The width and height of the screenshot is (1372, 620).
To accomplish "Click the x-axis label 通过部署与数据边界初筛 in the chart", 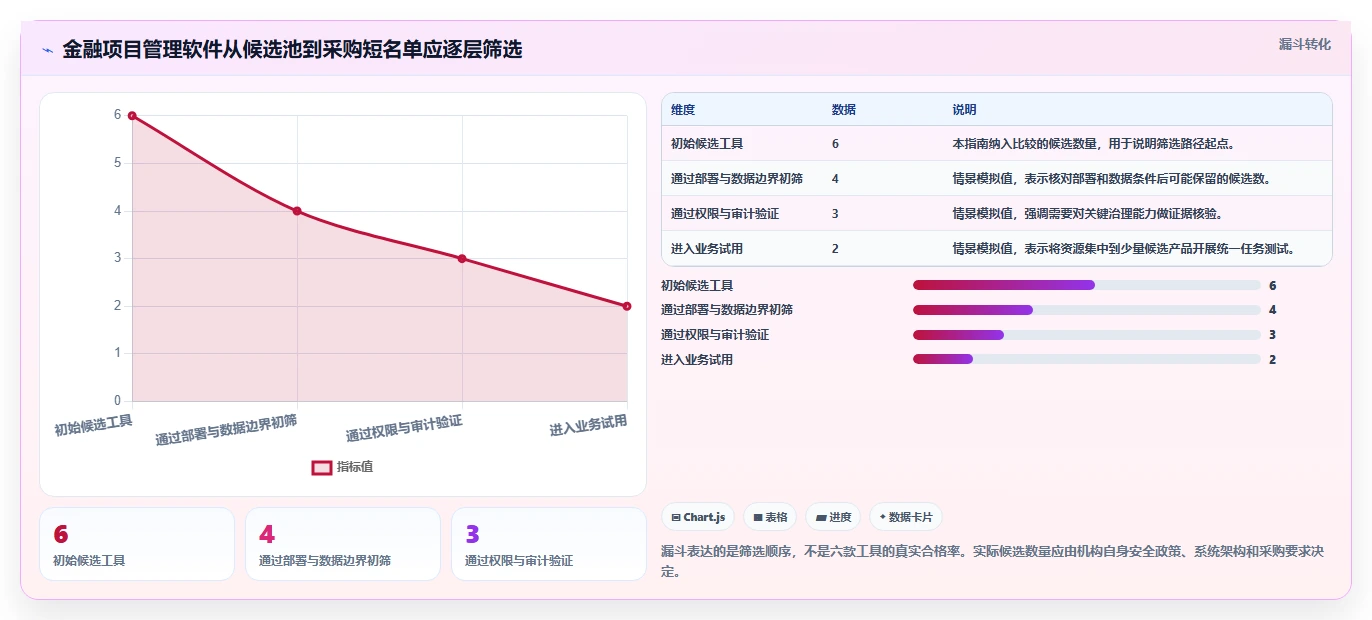I will point(226,429).
